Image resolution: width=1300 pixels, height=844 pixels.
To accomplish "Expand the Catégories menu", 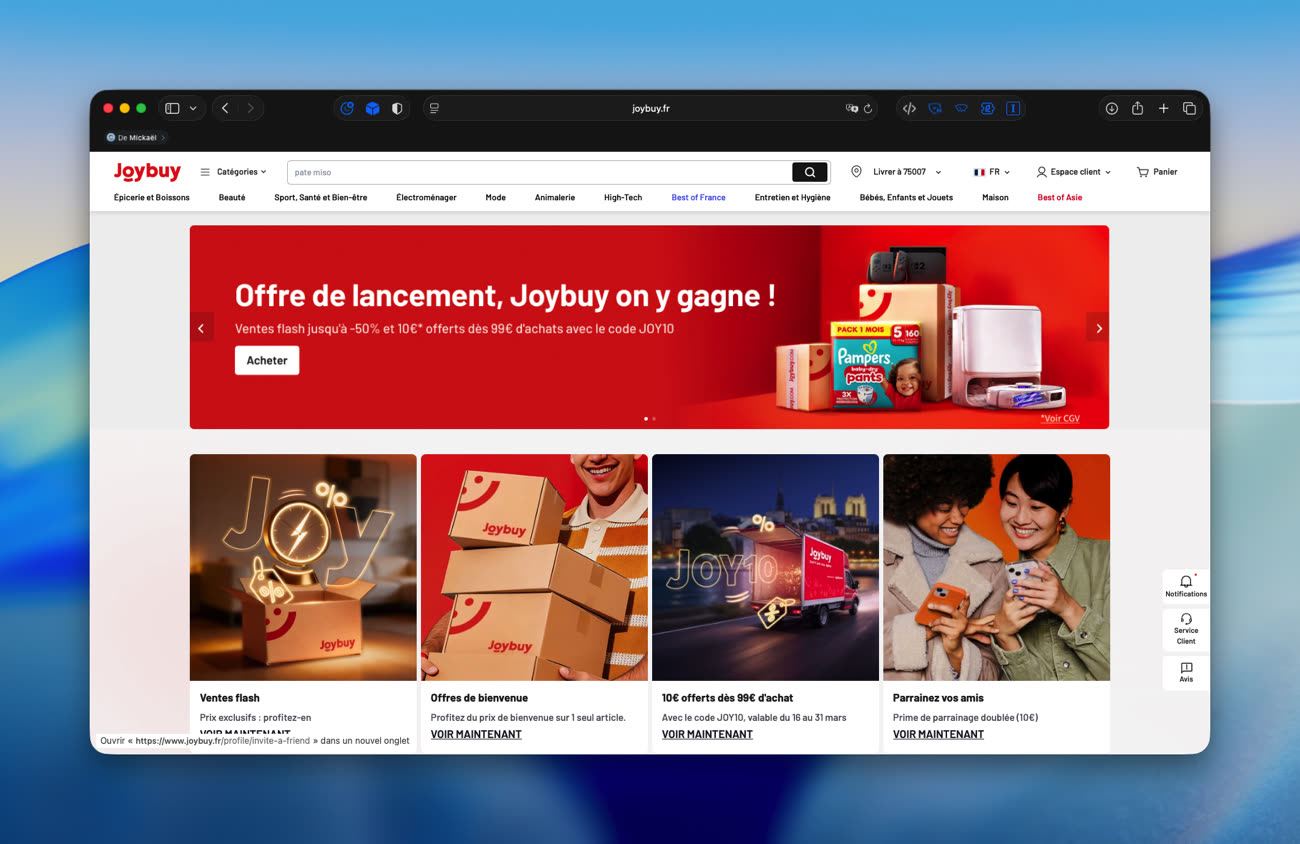I will click(x=233, y=172).
